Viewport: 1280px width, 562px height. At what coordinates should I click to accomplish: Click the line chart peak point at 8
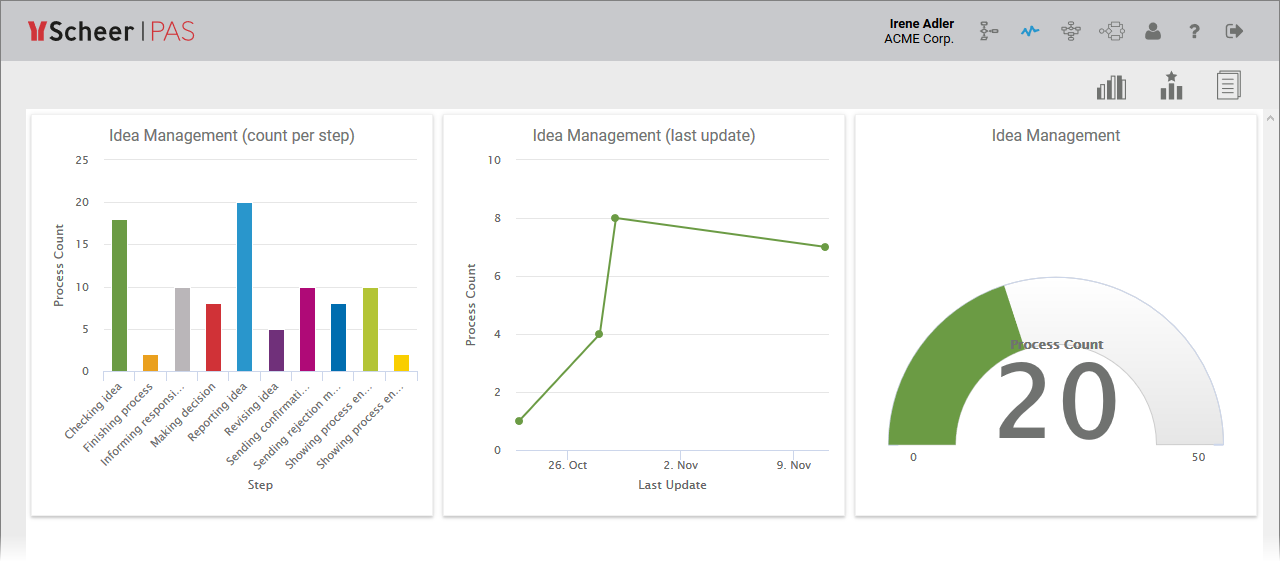(x=615, y=218)
